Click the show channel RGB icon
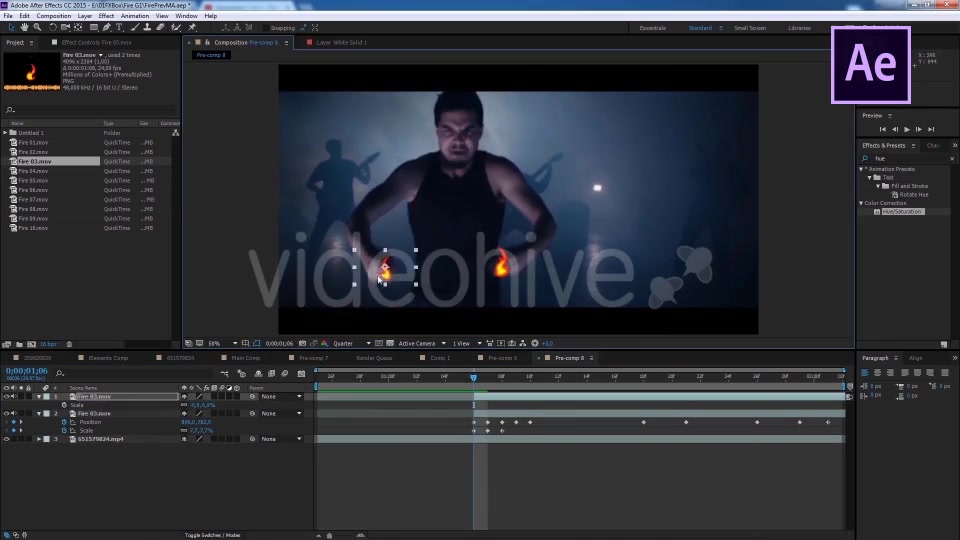960x540 pixels. 324,343
